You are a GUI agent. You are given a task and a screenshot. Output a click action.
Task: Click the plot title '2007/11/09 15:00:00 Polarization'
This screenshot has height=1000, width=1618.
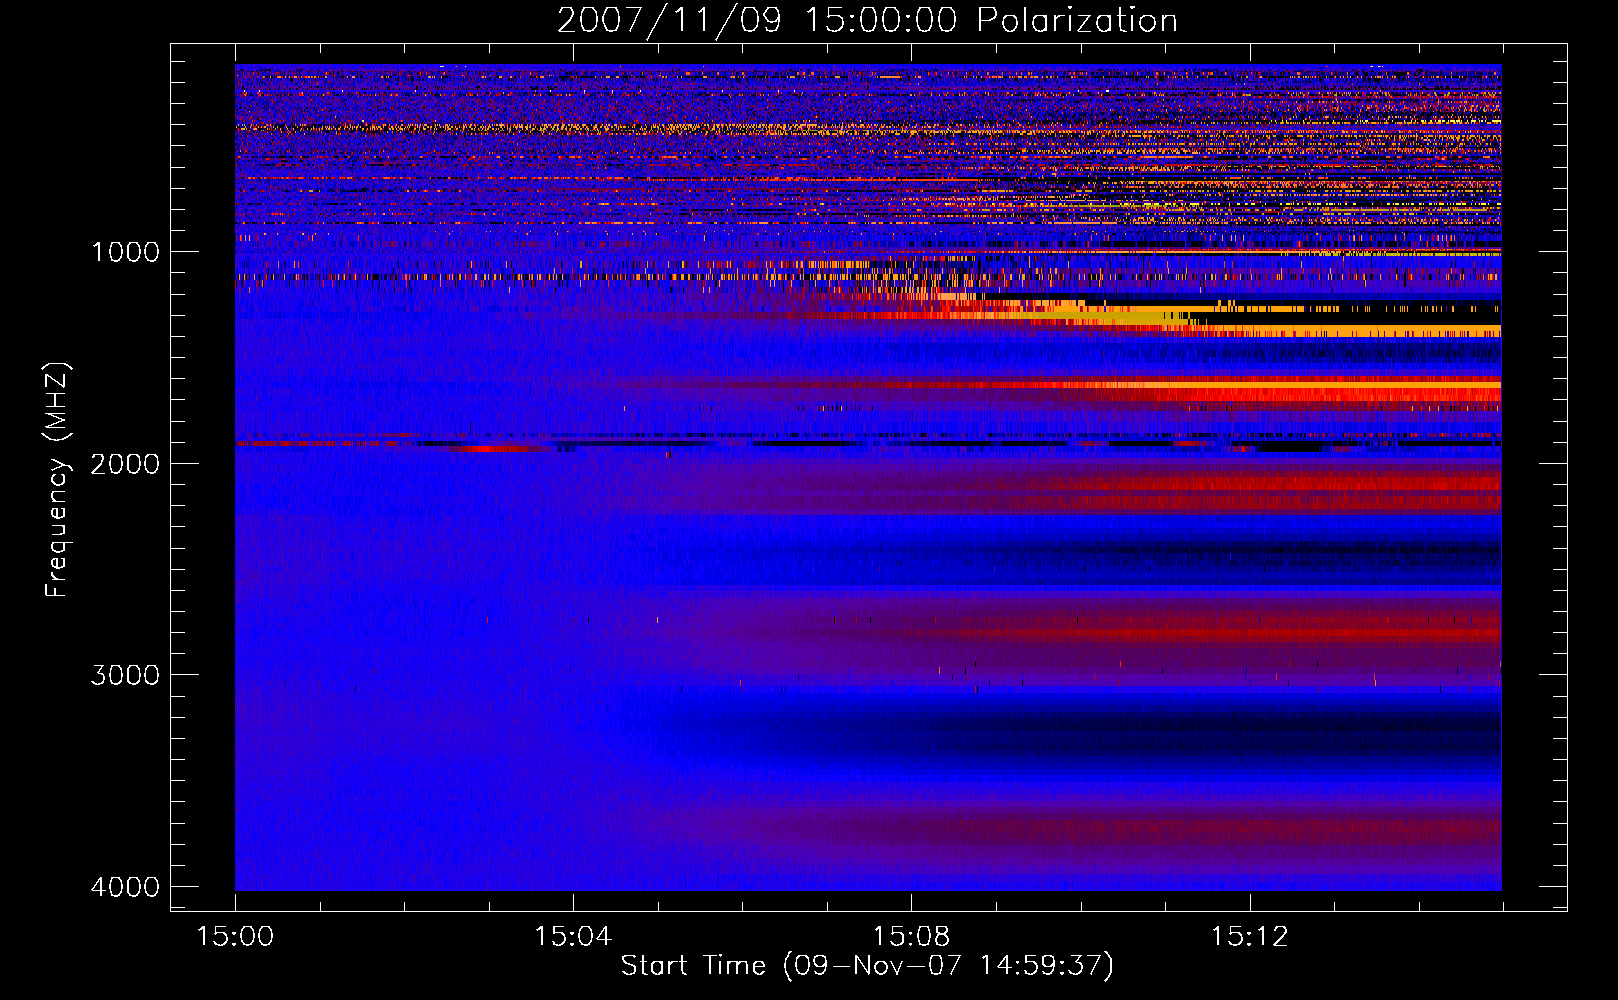867,20
